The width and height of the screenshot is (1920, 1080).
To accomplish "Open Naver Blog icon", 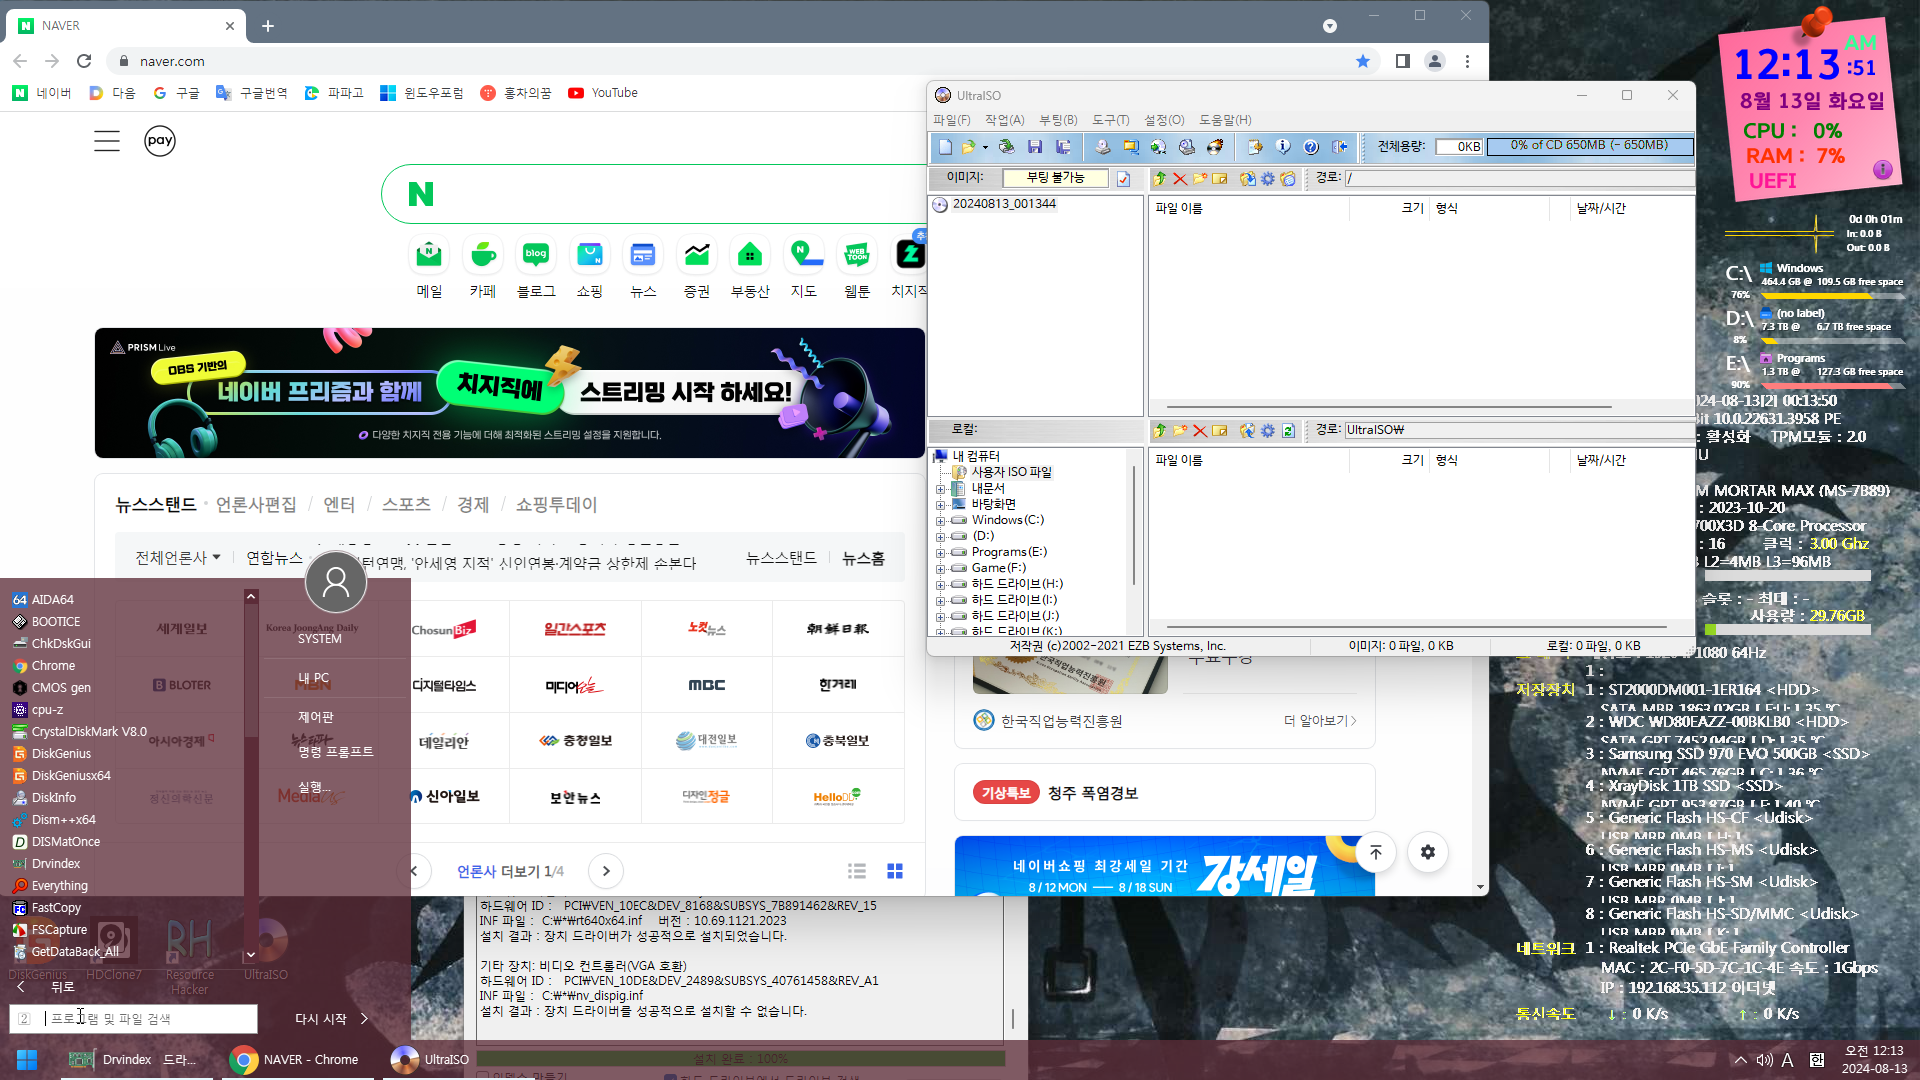I will 536,256.
